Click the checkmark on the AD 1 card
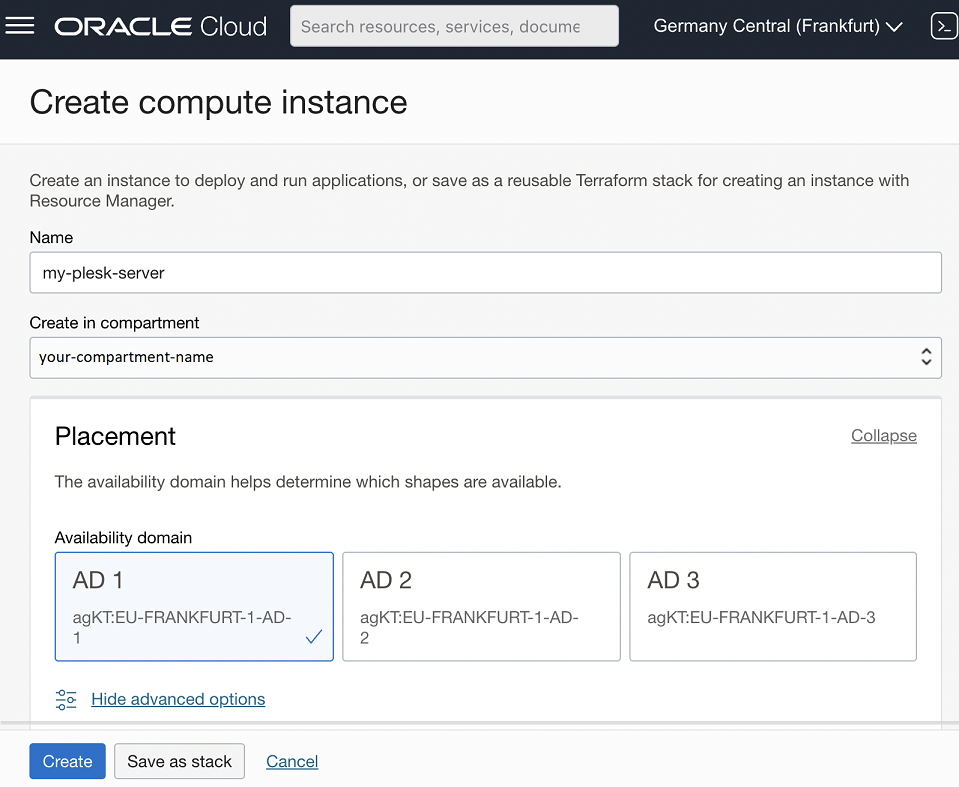Viewport: 959px width, 787px height. pos(313,635)
